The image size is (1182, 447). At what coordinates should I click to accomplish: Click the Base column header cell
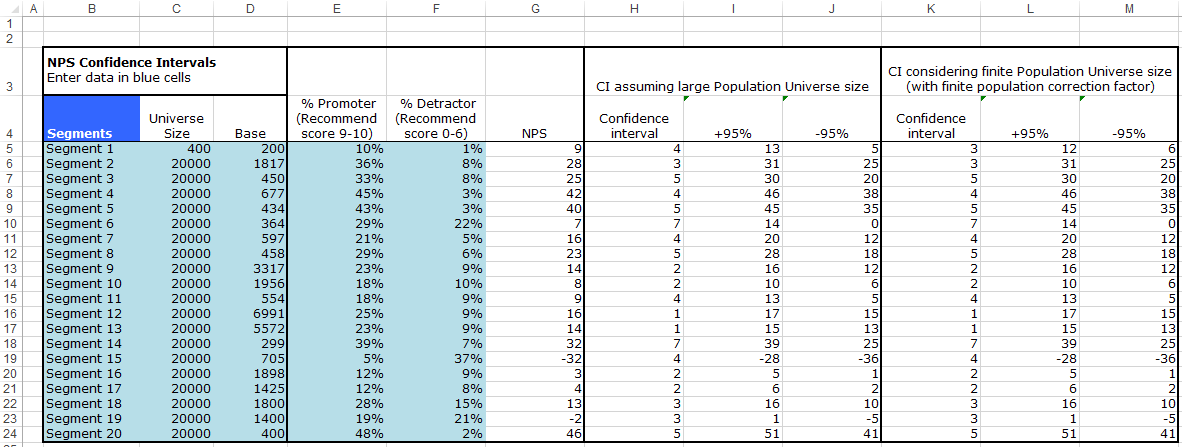pyautogui.click(x=250, y=119)
